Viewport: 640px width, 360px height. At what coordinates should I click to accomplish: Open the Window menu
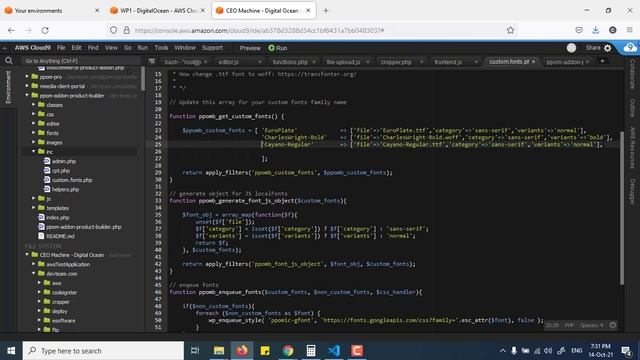(185, 48)
